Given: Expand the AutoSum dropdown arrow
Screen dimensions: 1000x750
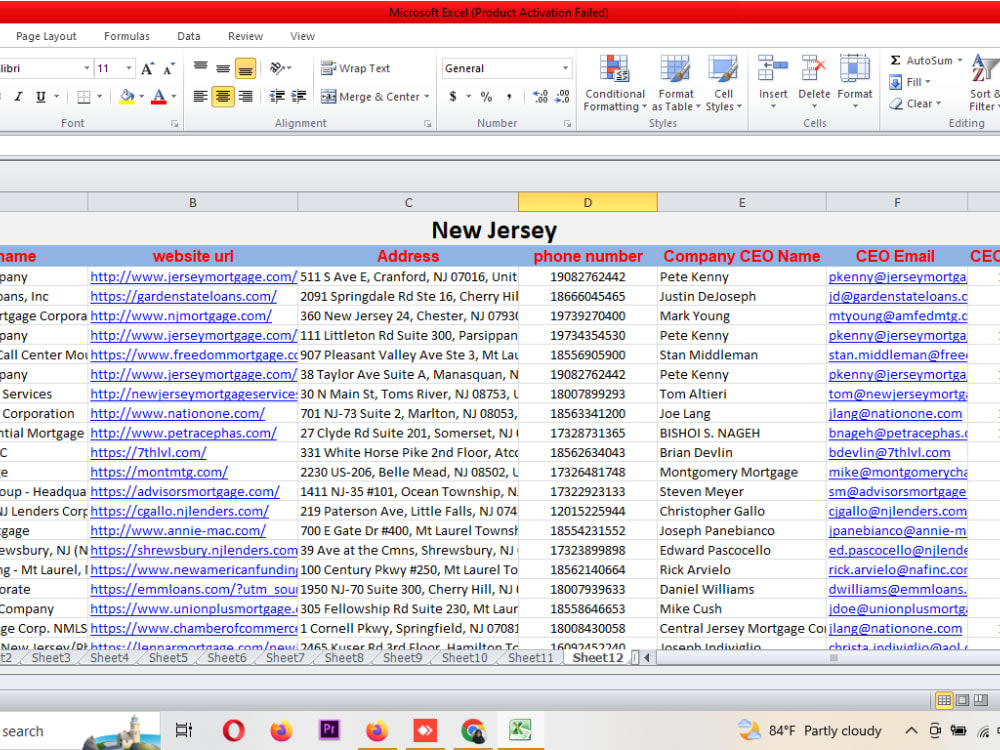Looking at the screenshot, I should [959, 61].
